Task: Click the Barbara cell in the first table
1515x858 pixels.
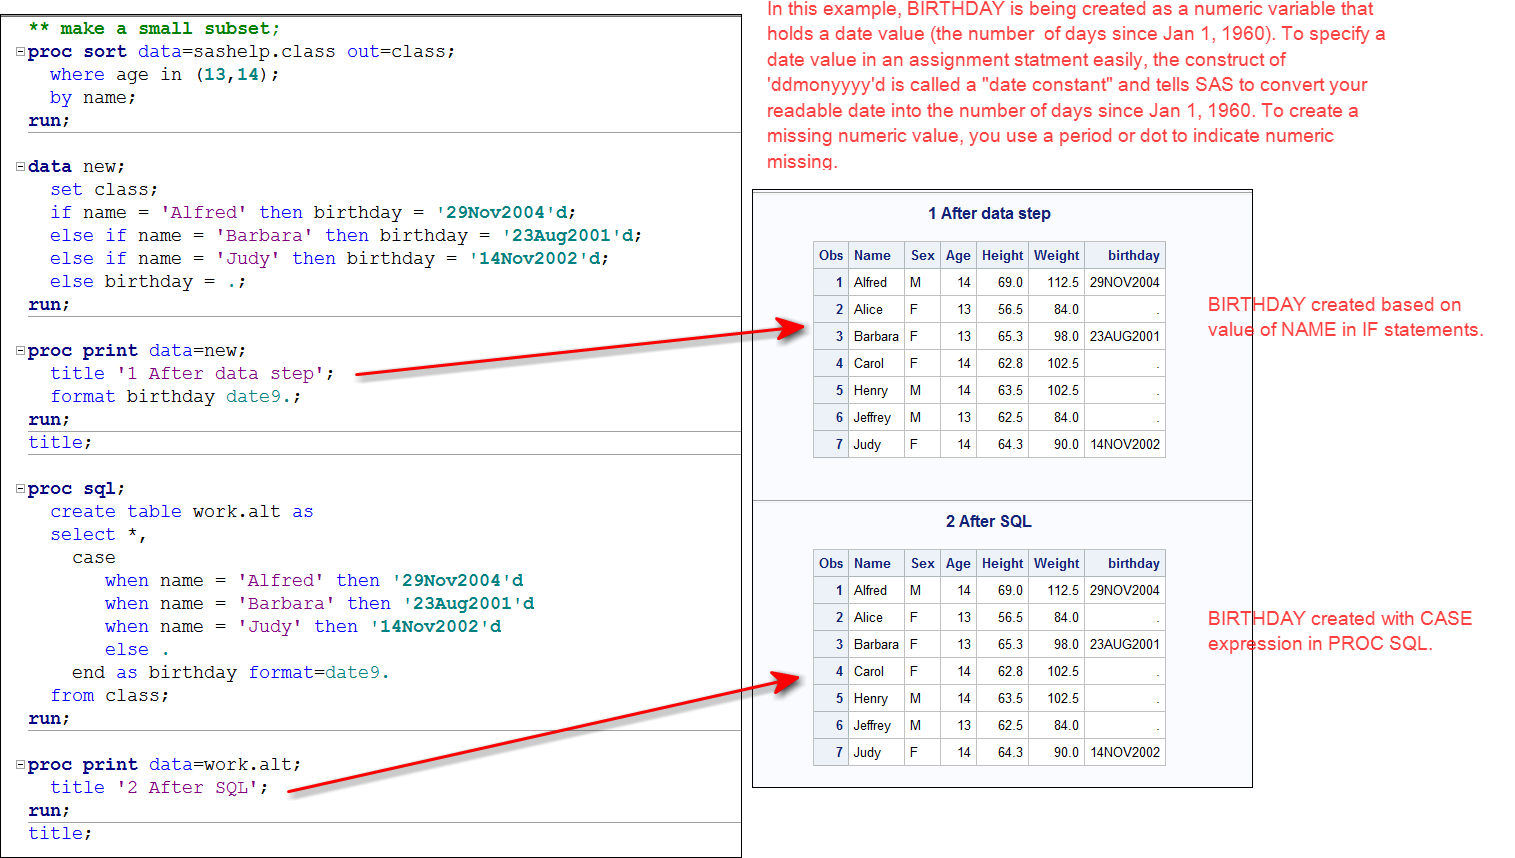Action: [877, 336]
